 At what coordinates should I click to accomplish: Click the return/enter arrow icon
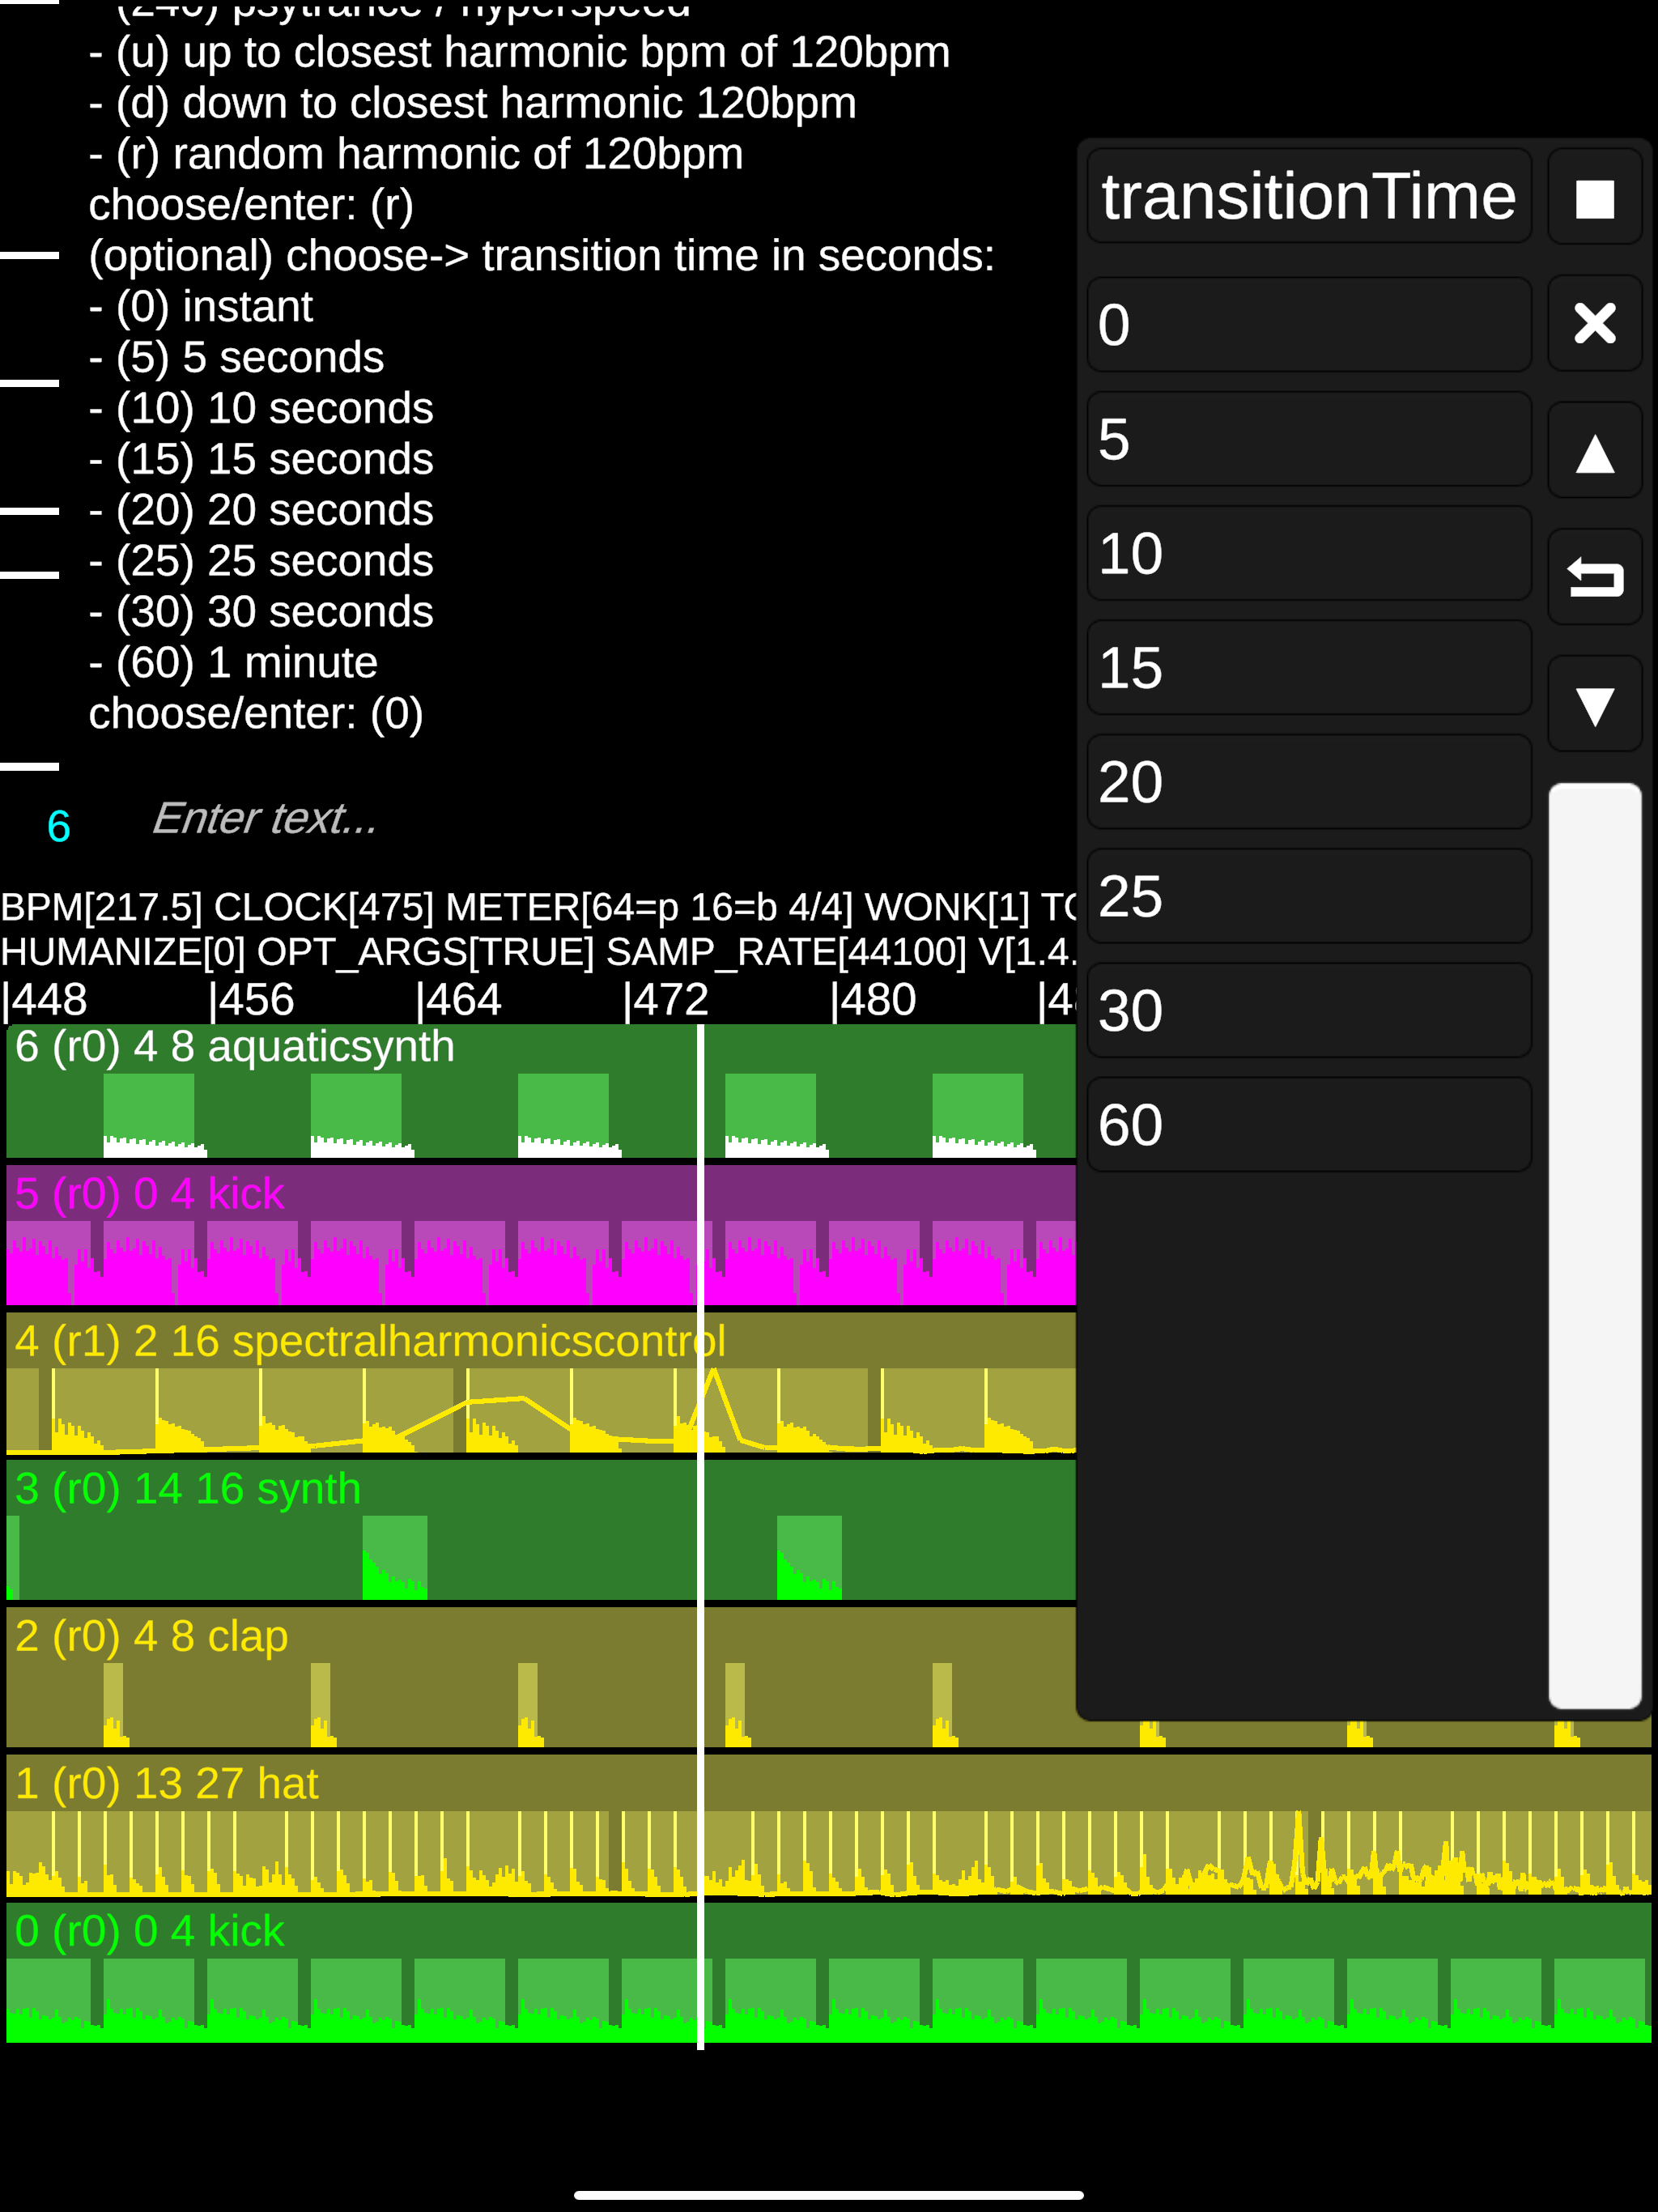tap(1594, 577)
